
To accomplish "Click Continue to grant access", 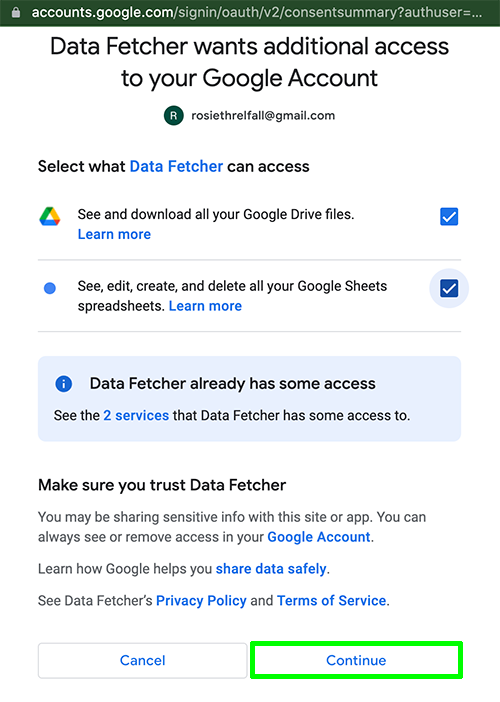I will pyautogui.click(x=356, y=660).
